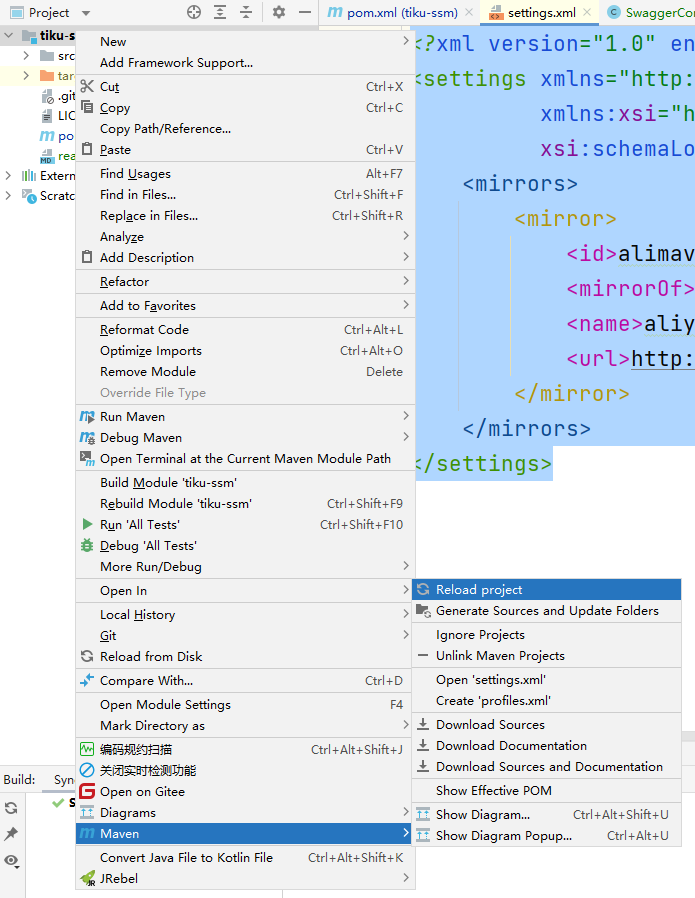Choose Reformat Code from context menu
Image resolution: width=695 pixels, height=898 pixels.
tap(245, 330)
